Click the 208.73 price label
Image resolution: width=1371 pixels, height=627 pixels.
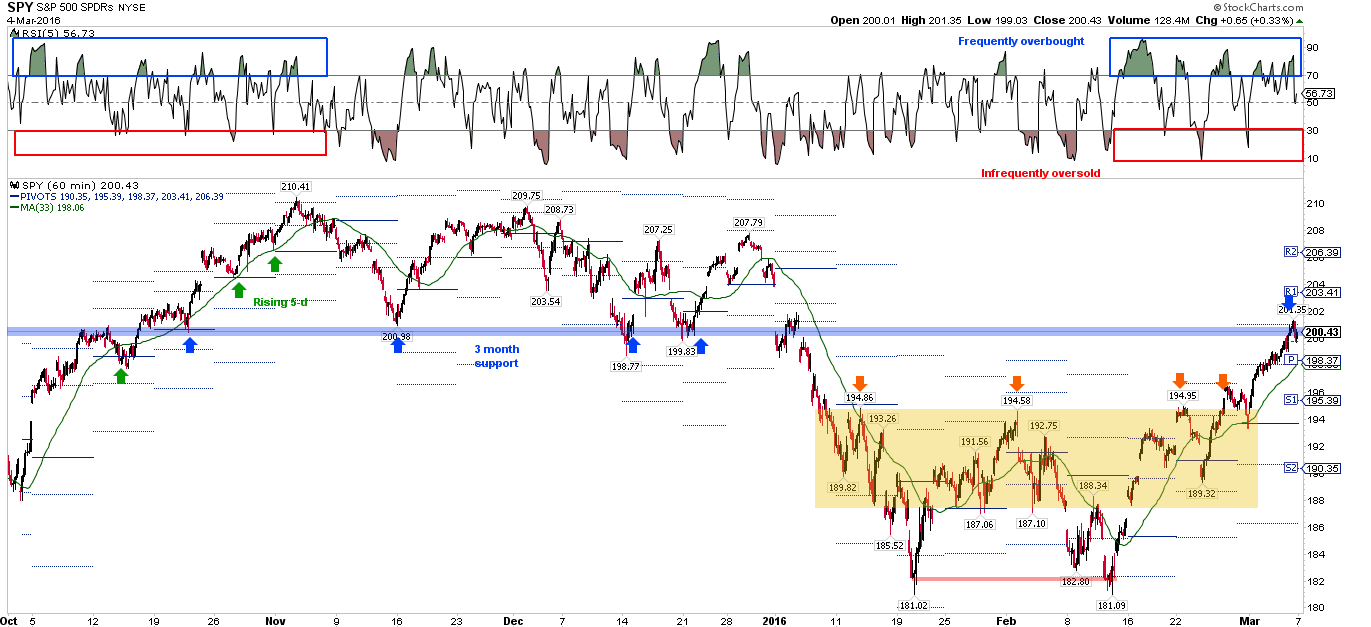click(x=560, y=210)
